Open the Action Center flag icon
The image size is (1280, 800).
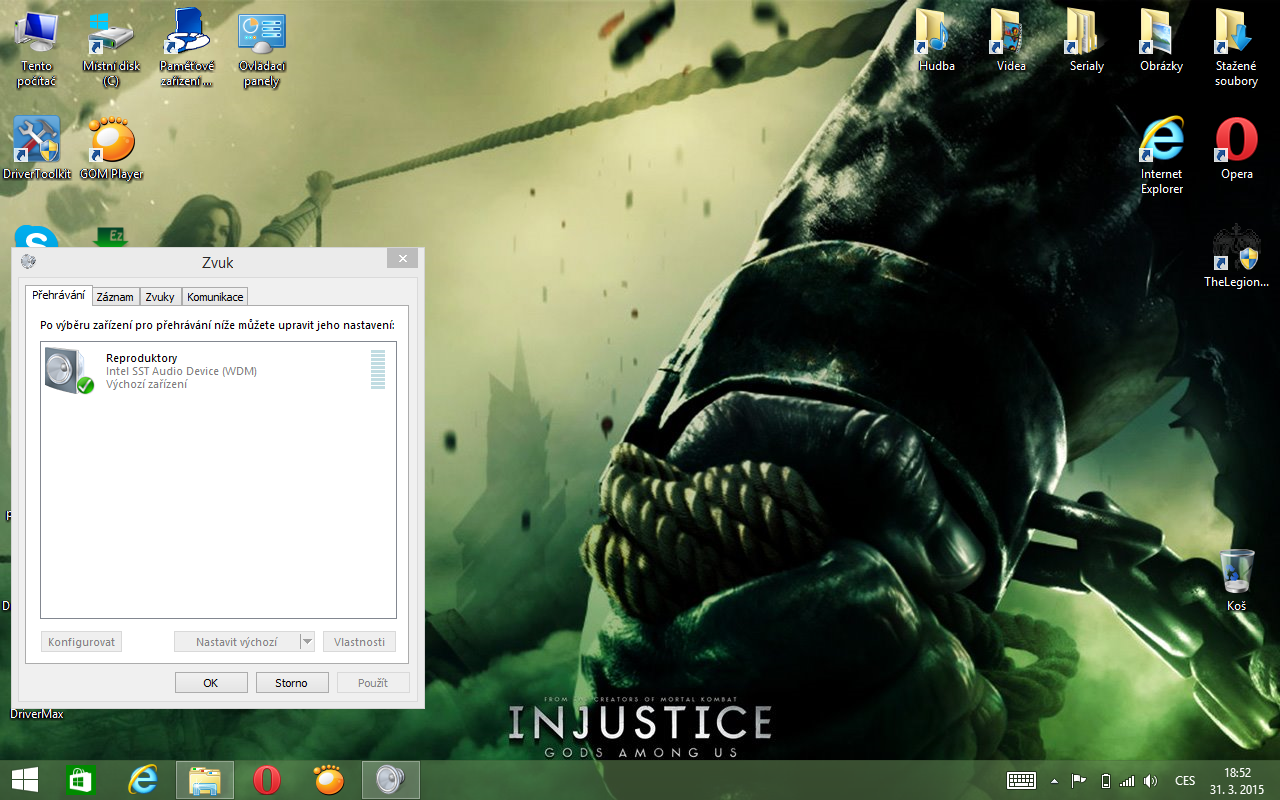(x=1079, y=781)
